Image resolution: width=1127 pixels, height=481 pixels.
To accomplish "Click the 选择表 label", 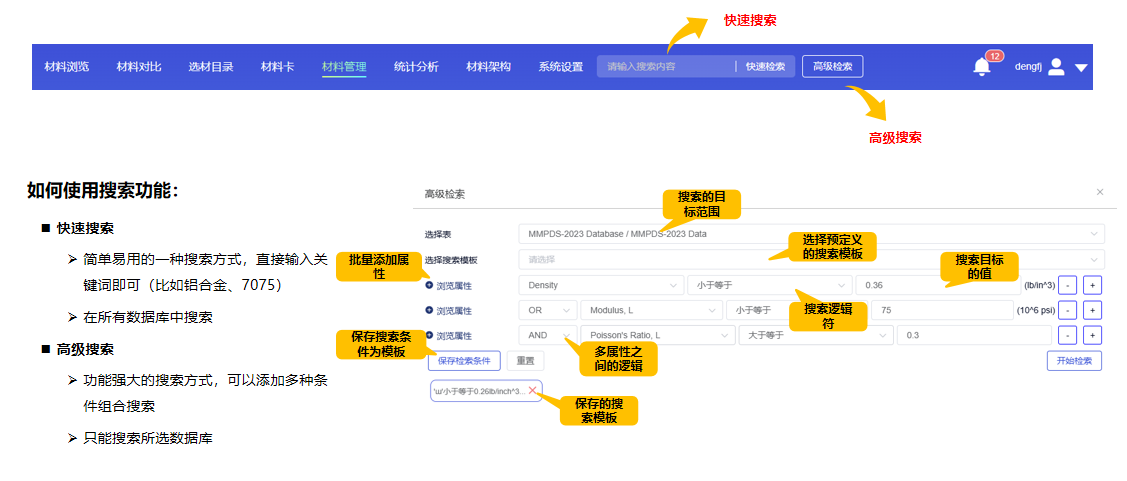I will tap(438, 234).
